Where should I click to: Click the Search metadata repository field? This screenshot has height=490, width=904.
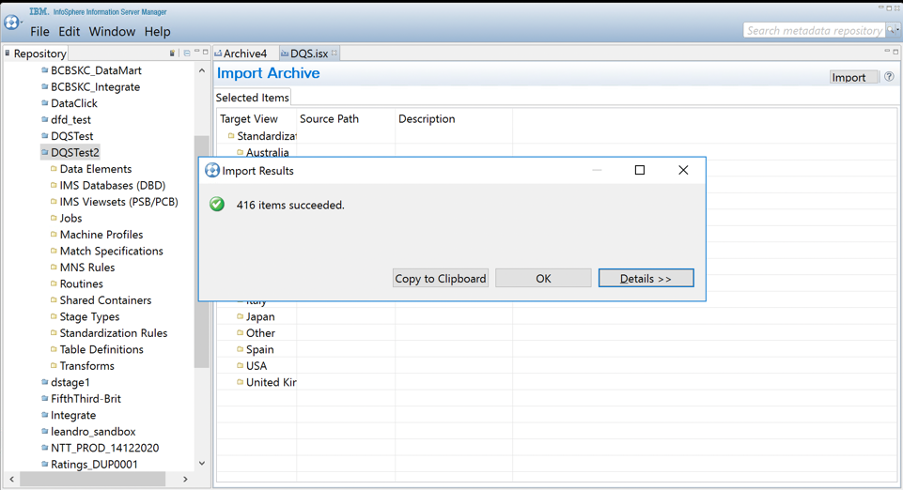point(813,31)
